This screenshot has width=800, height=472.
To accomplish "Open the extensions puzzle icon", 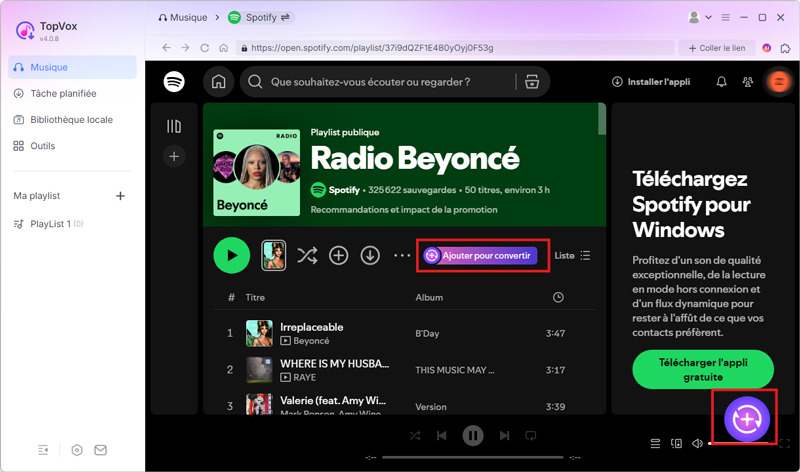I will tap(786, 48).
